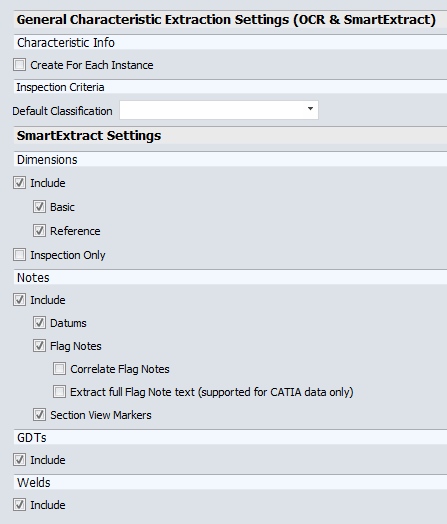
Task: Enable the Inspection Only checkbox
Action: pyautogui.click(x=19, y=255)
